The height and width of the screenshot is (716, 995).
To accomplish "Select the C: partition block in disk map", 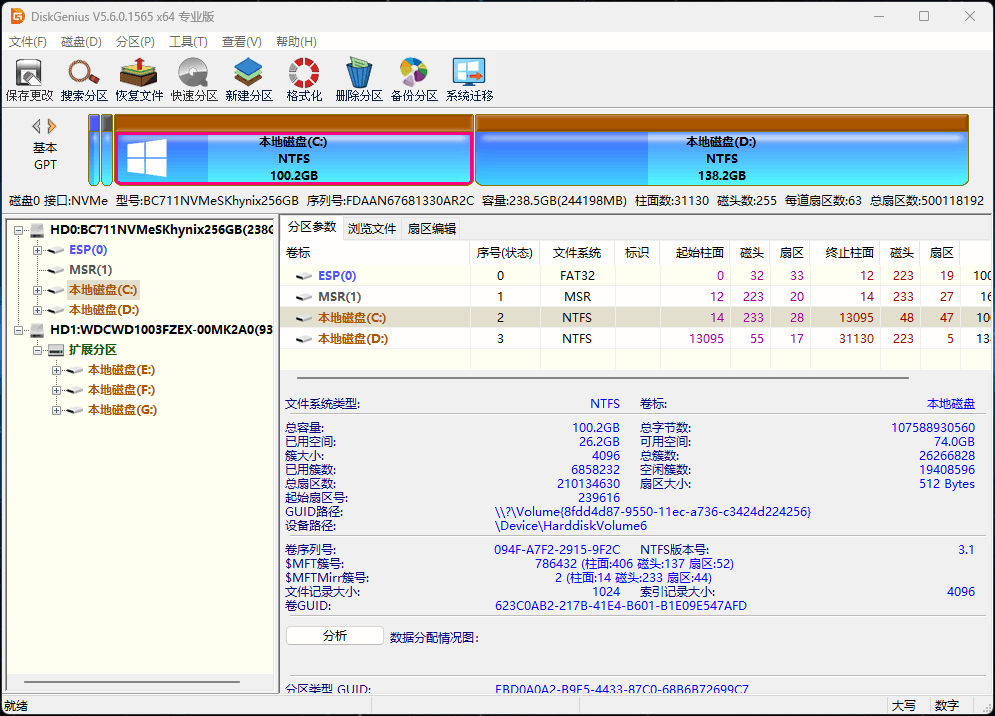I will (293, 150).
